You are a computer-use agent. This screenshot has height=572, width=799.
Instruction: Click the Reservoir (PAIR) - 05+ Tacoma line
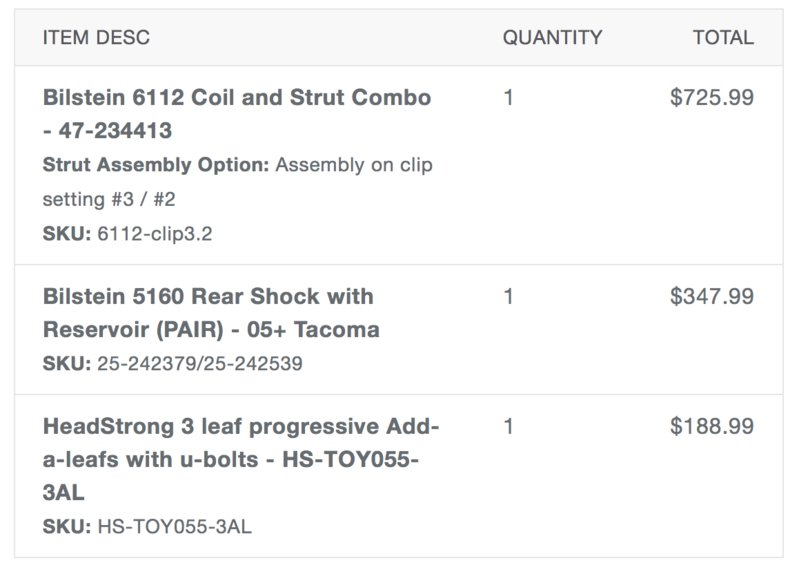click(x=211, y=330)
